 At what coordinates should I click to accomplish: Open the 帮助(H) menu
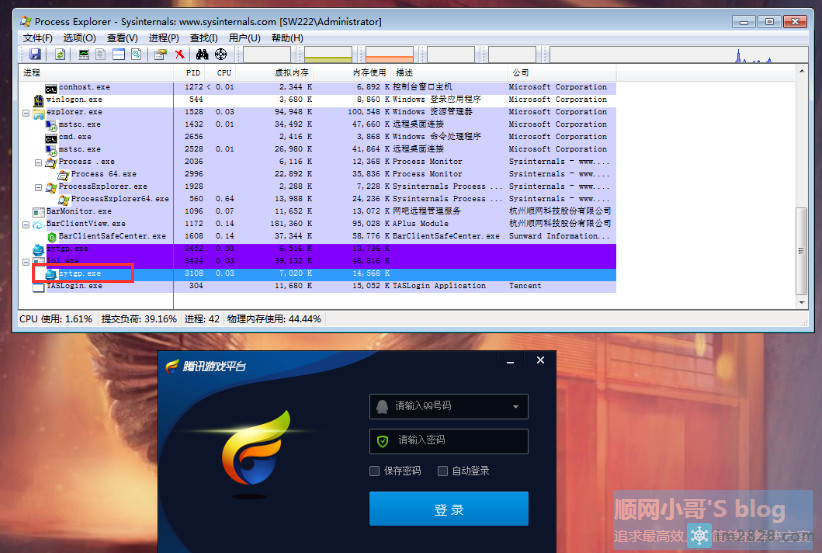pyautogui.click(x=287, y=38)
